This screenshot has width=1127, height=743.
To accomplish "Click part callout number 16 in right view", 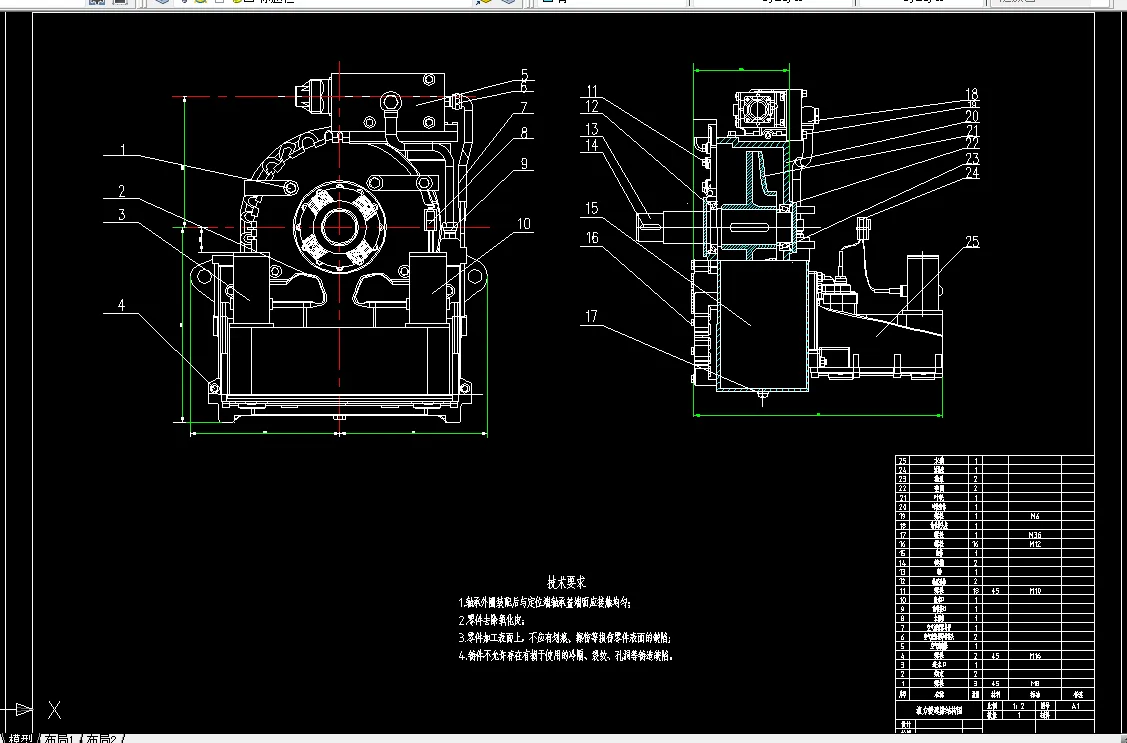I will click(x=592, y=238).
